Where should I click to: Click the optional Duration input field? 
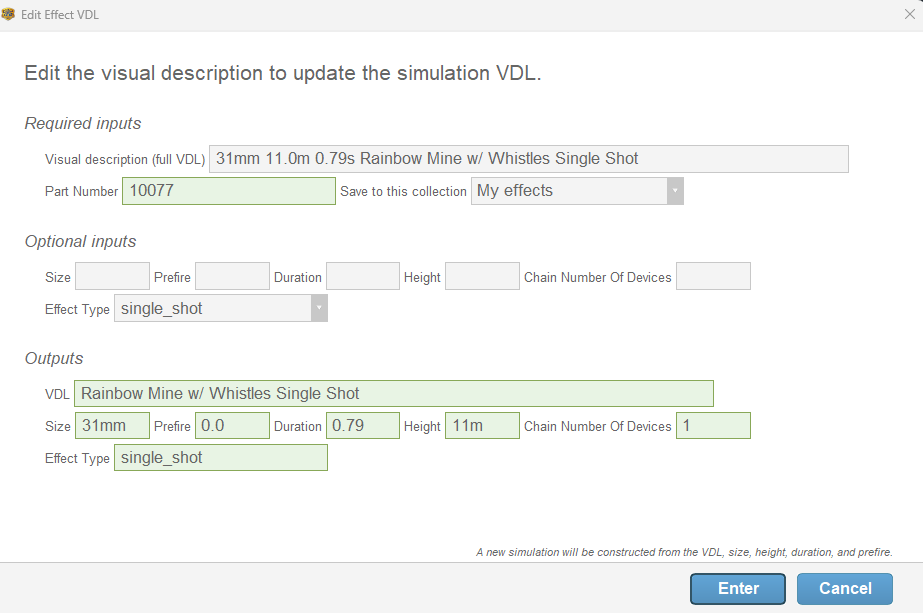(x=363, y=277)
